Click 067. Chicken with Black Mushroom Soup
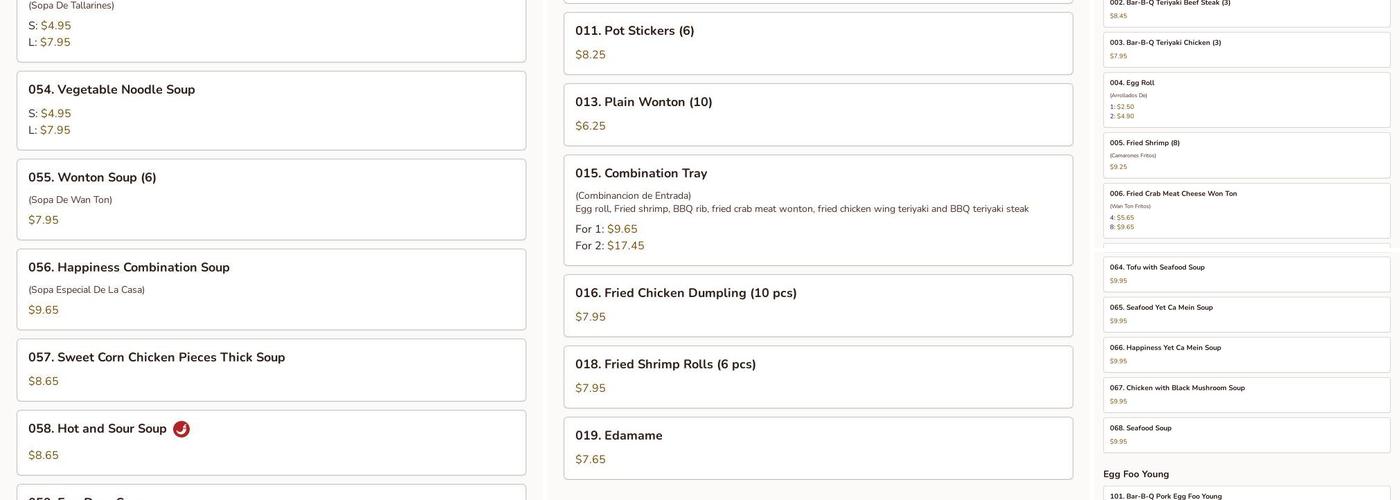Viewport: 1400px width, 500px height. pos(1246,394)
